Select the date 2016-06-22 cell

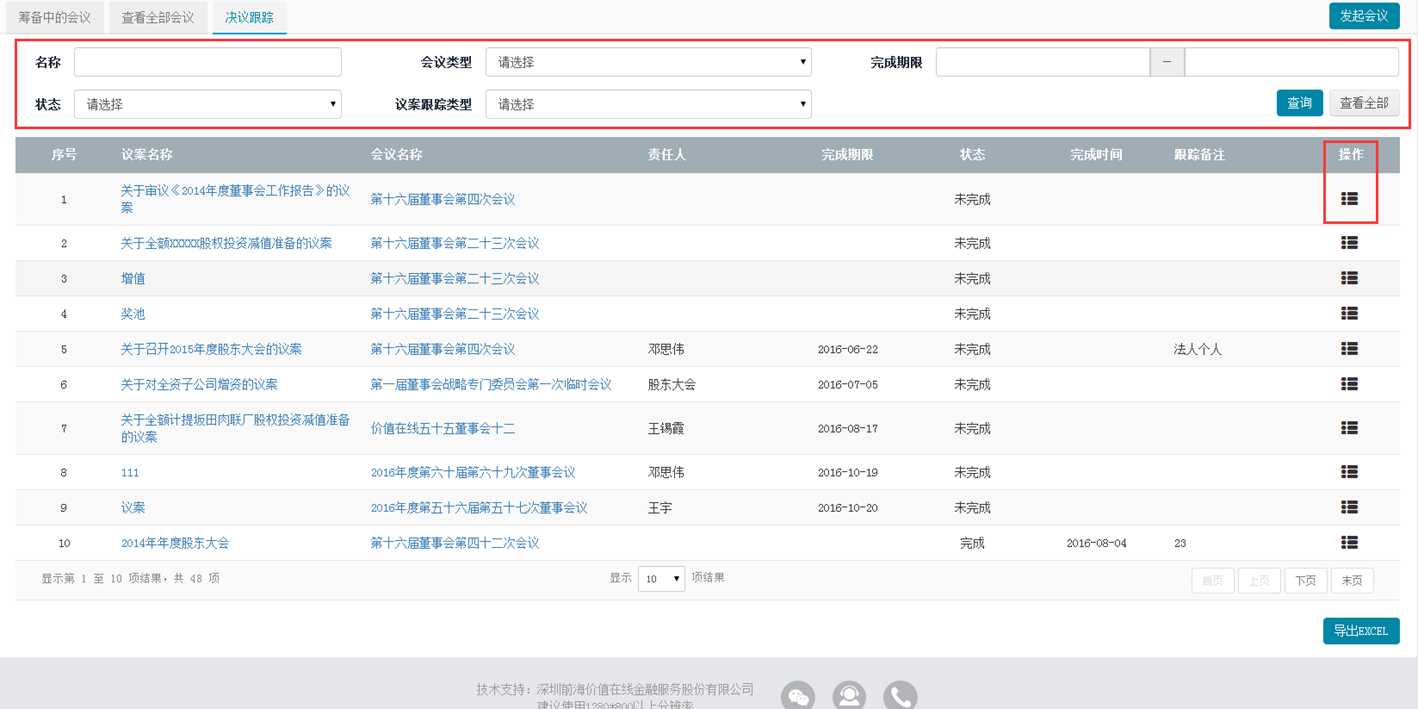[847, 349]
